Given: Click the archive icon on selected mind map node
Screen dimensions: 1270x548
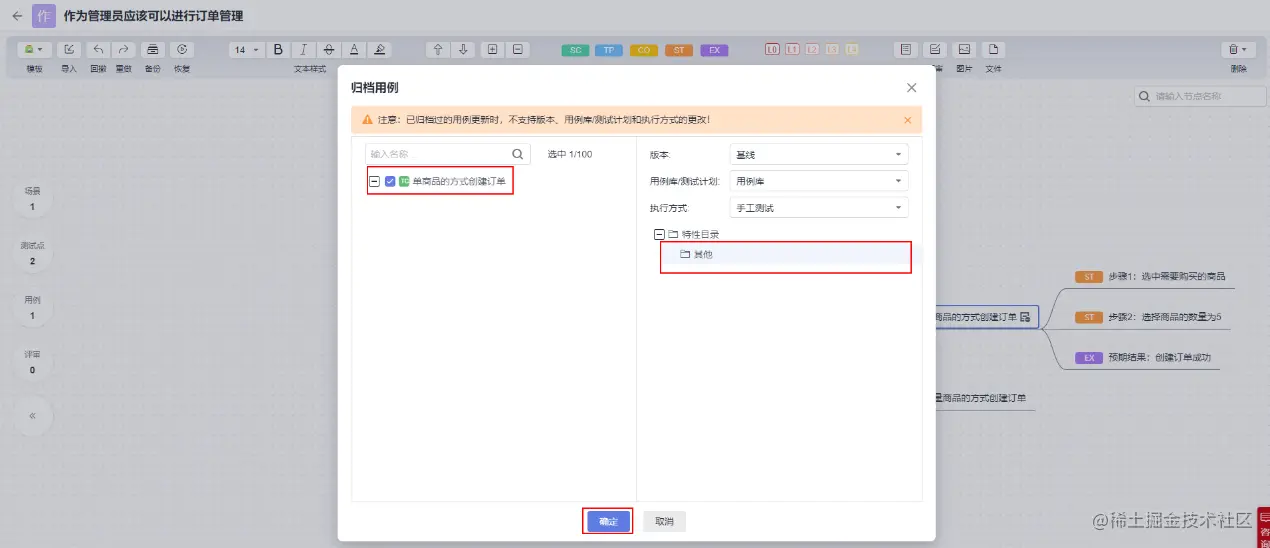Looking at the screenshot, I should [1025, 317].
